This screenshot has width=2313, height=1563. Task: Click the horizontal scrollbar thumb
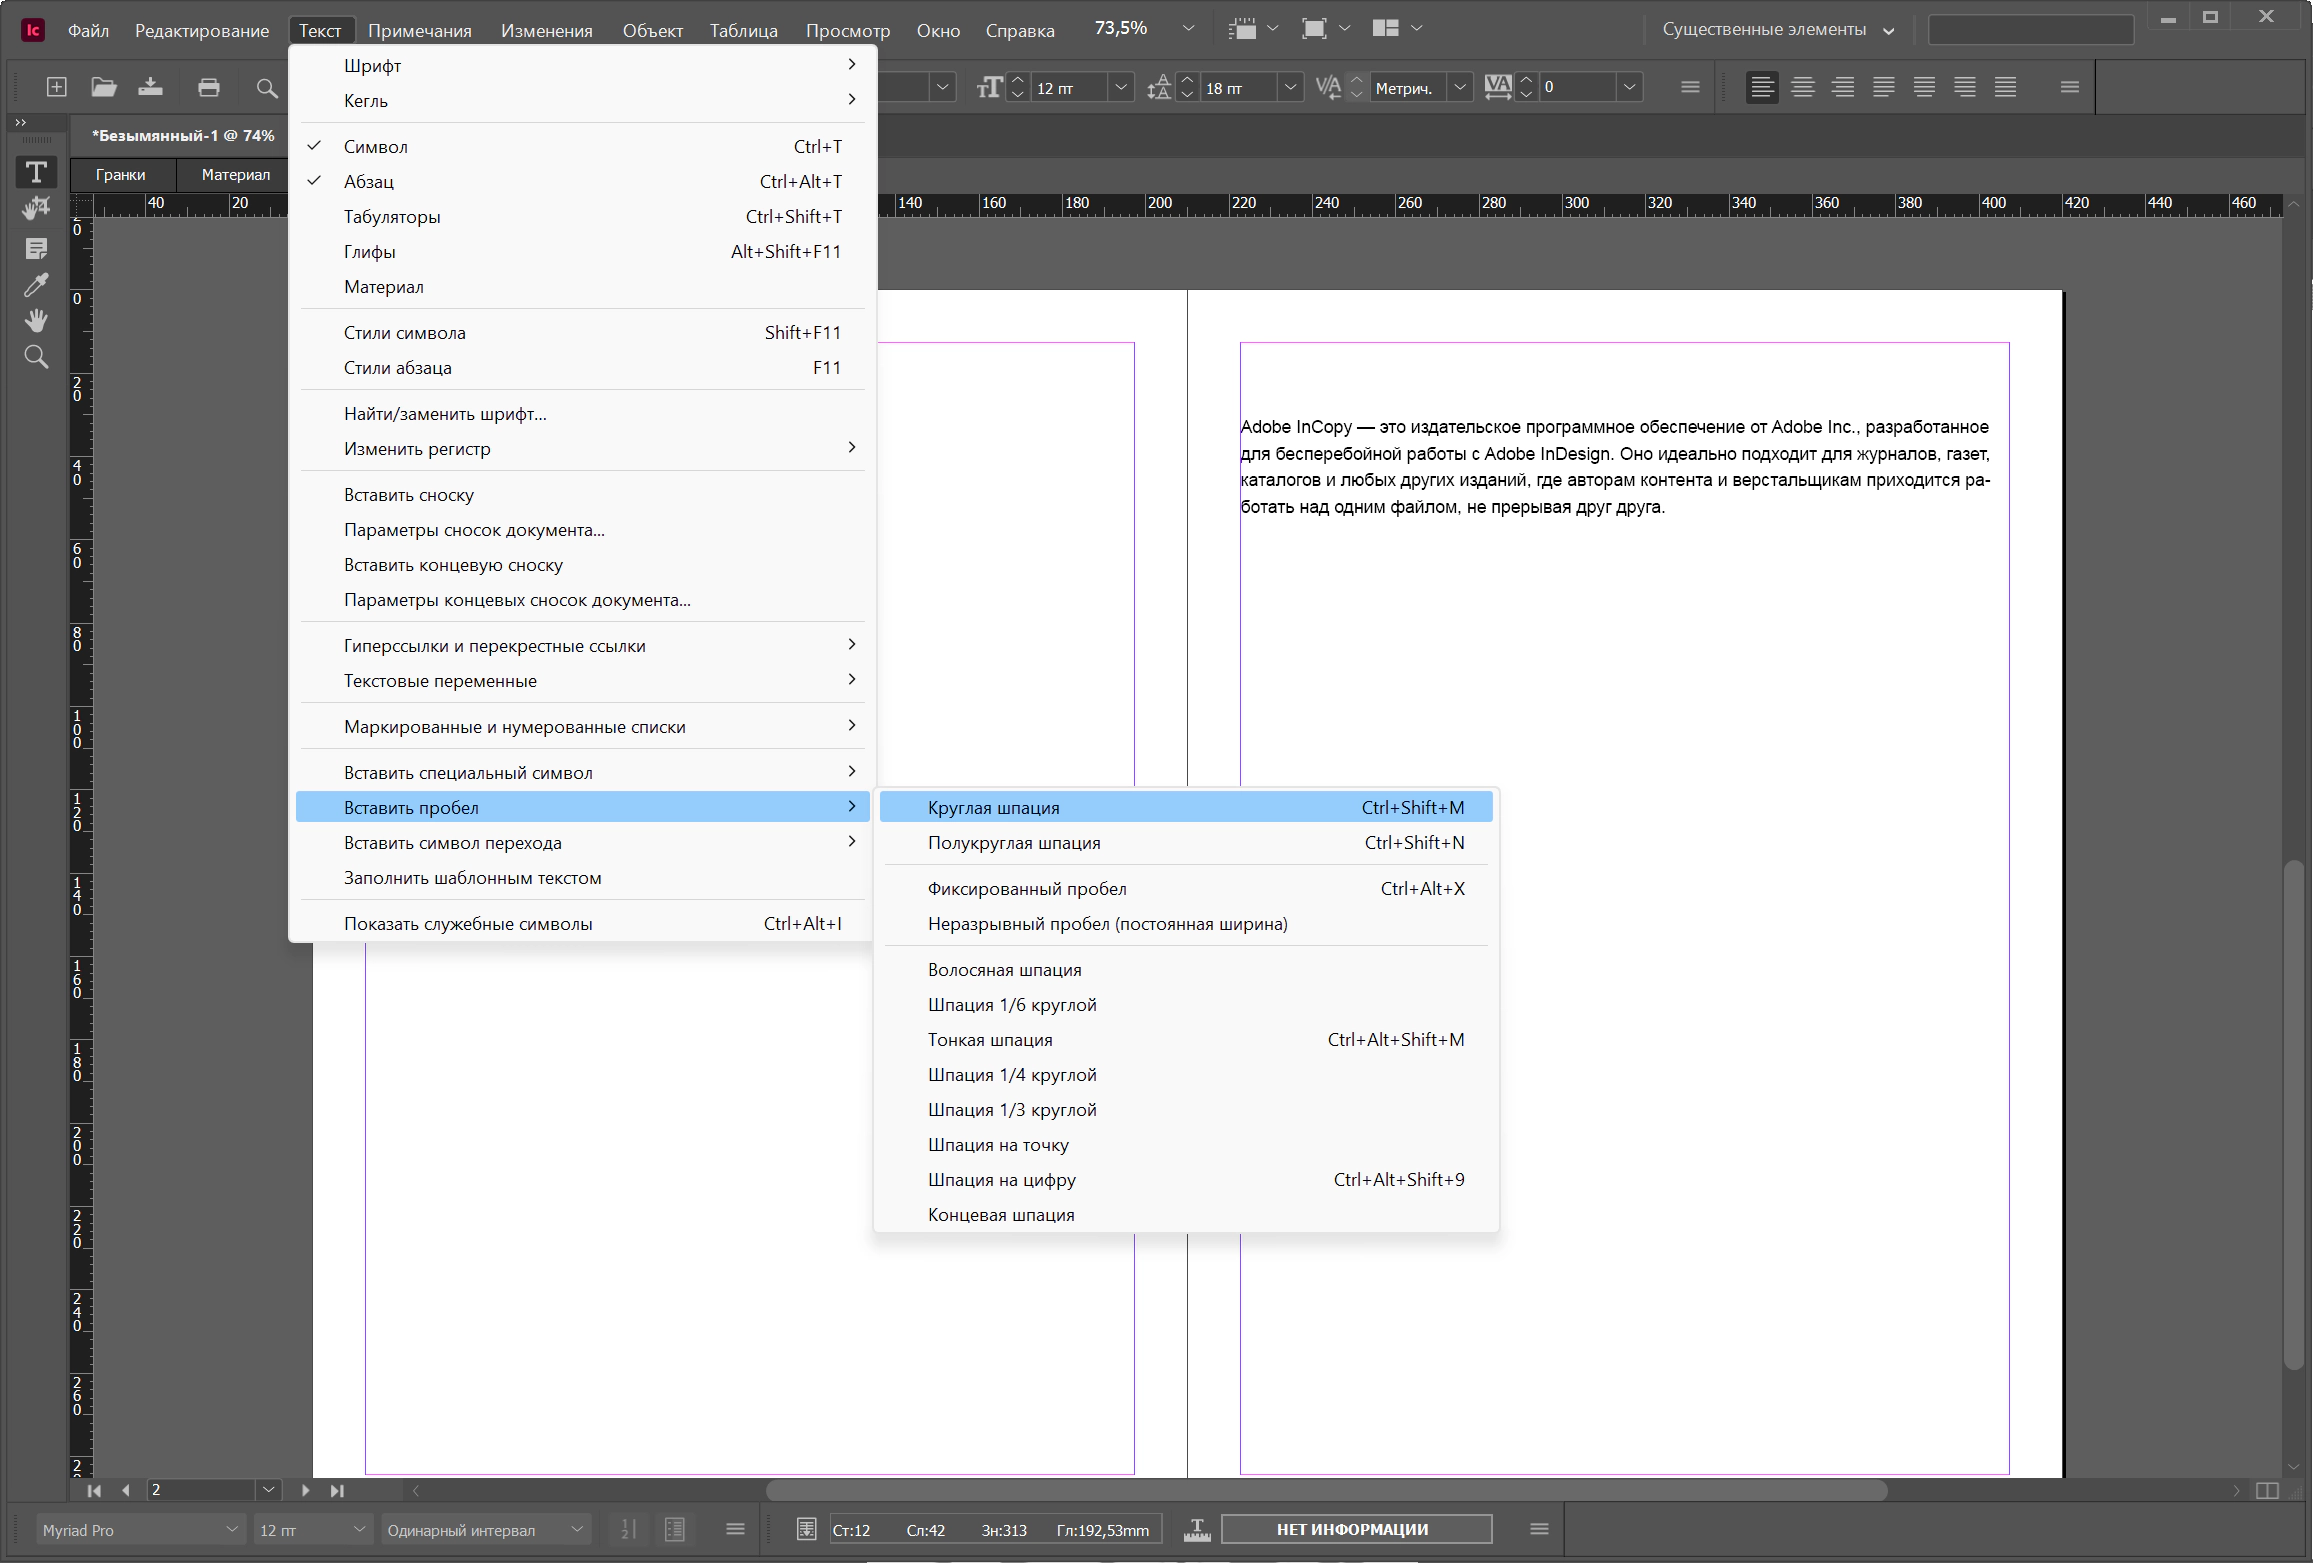pyautogui.click(x=1326, y=1490)
